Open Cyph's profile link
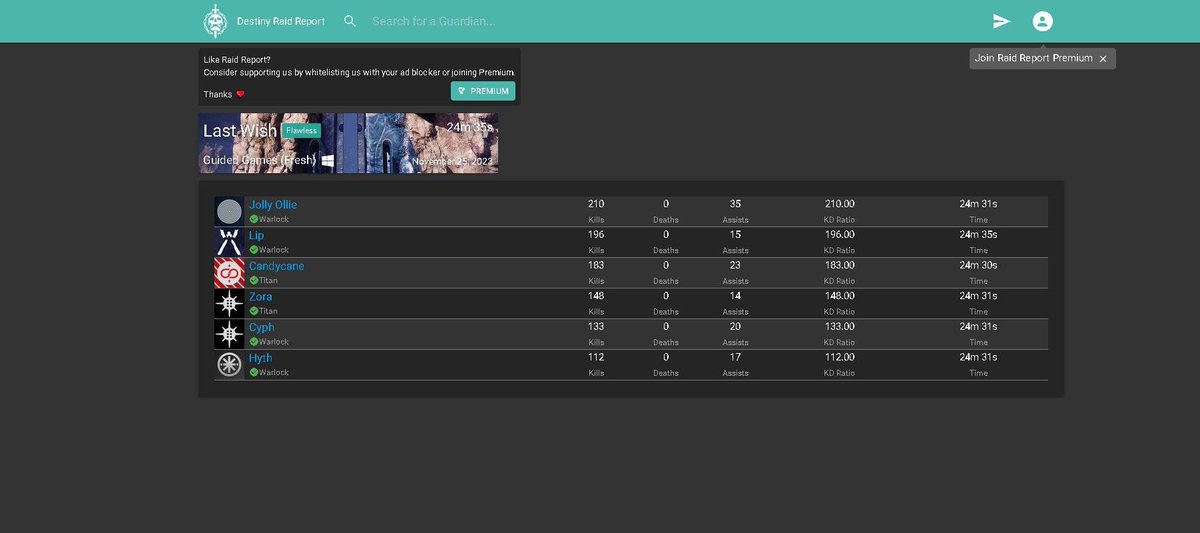This screenshot has width=1200, height=533. tap(261, 327)
